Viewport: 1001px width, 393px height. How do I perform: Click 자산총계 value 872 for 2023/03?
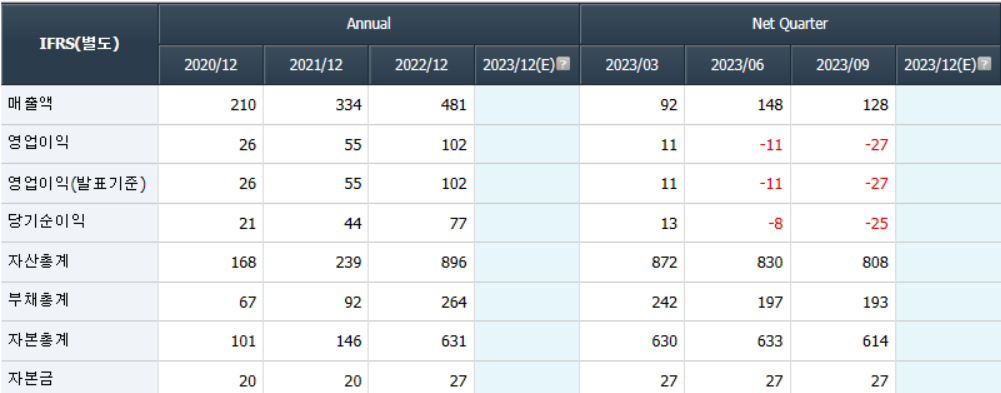665,263
